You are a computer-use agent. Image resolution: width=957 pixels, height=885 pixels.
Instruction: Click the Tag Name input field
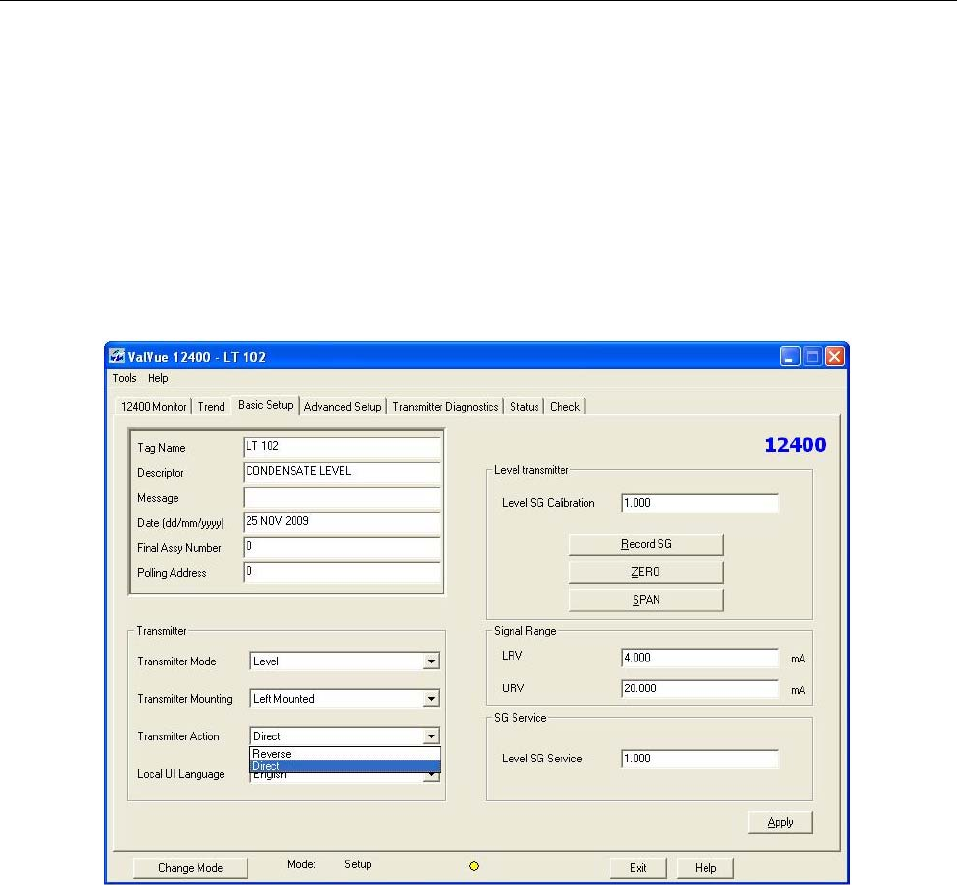(342, 447)
